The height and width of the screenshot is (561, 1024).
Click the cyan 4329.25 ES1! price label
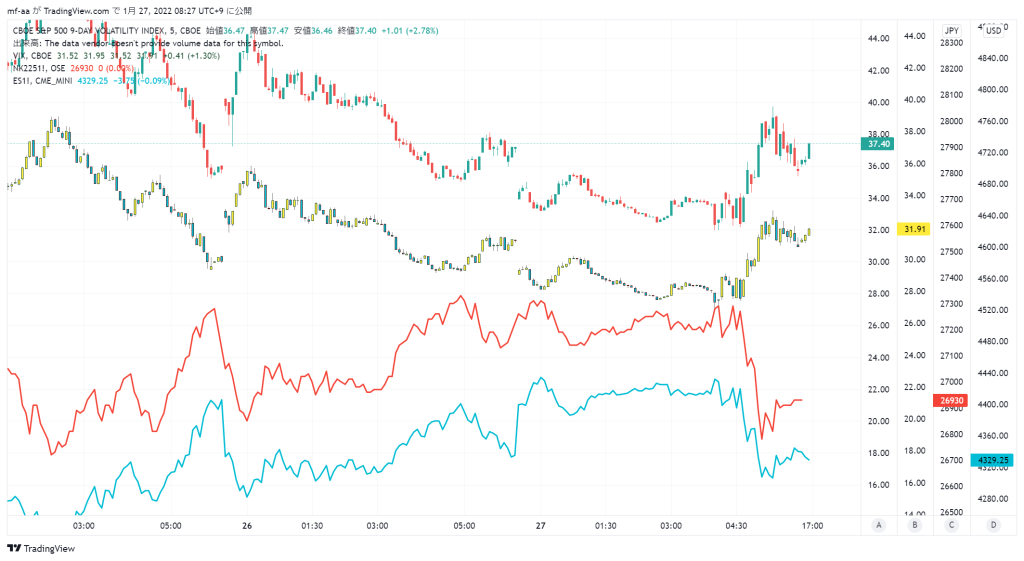993,460
